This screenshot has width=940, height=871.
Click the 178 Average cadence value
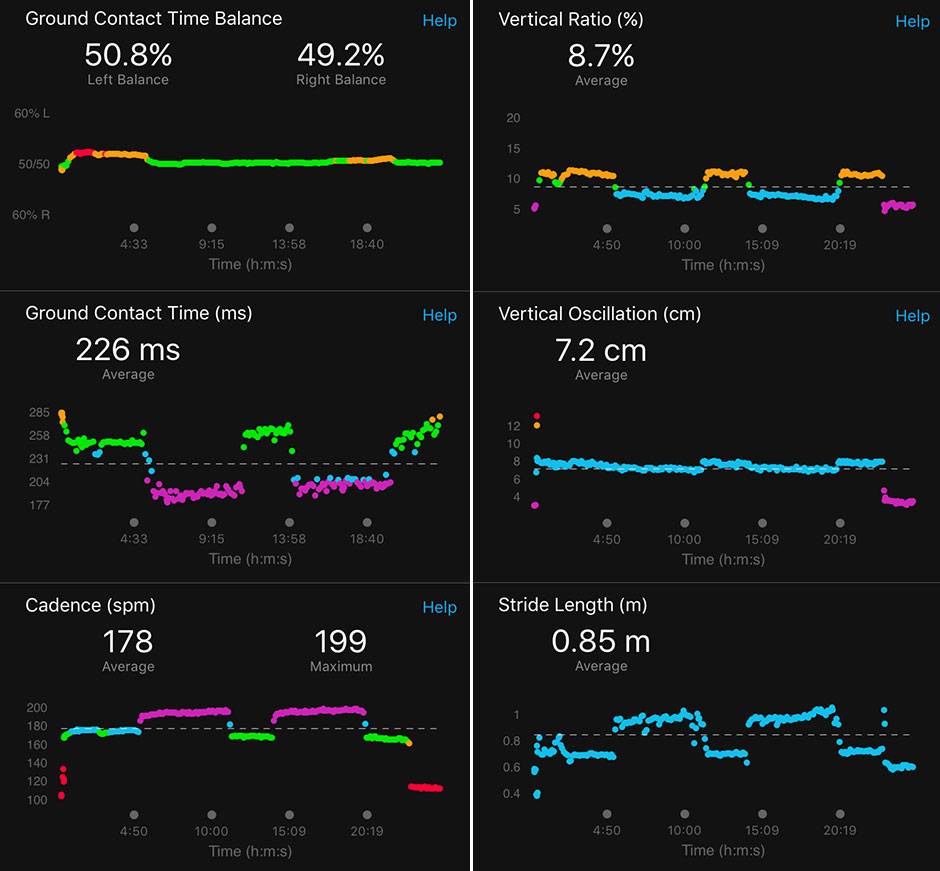pyautogui.click(x=128, y=642)
